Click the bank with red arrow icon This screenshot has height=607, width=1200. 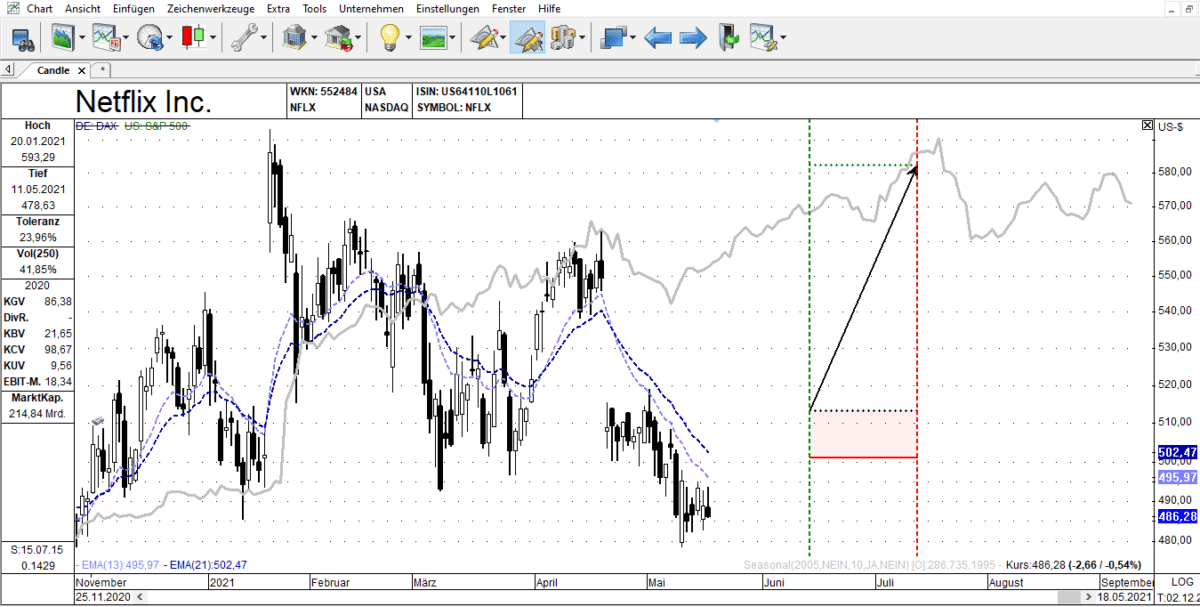pos(339,39)
